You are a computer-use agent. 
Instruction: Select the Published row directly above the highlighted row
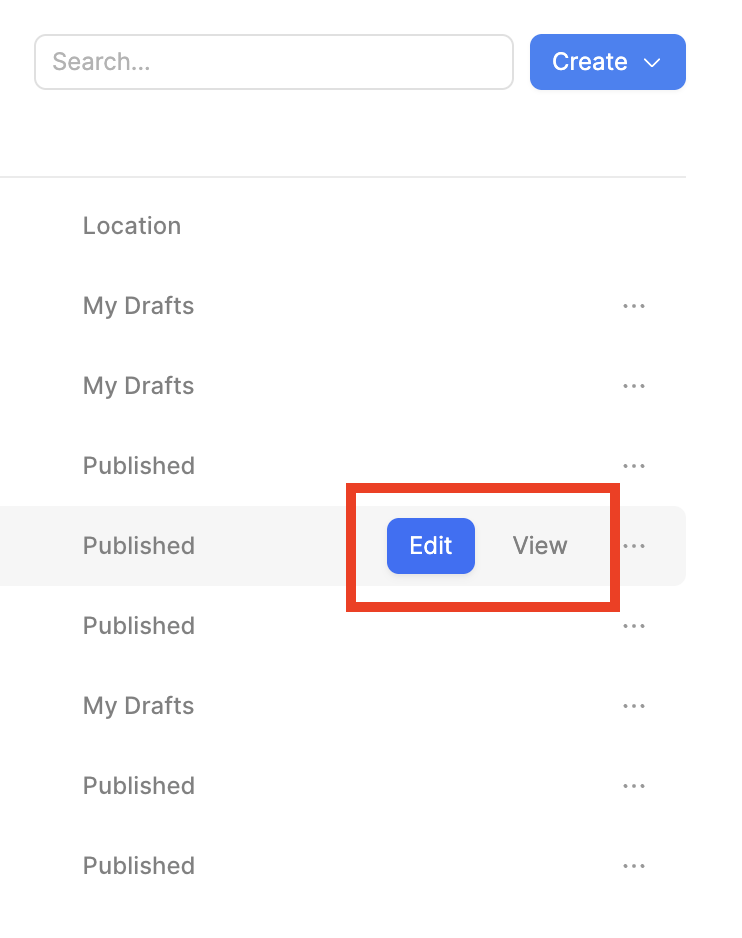[x=139, y=465]
